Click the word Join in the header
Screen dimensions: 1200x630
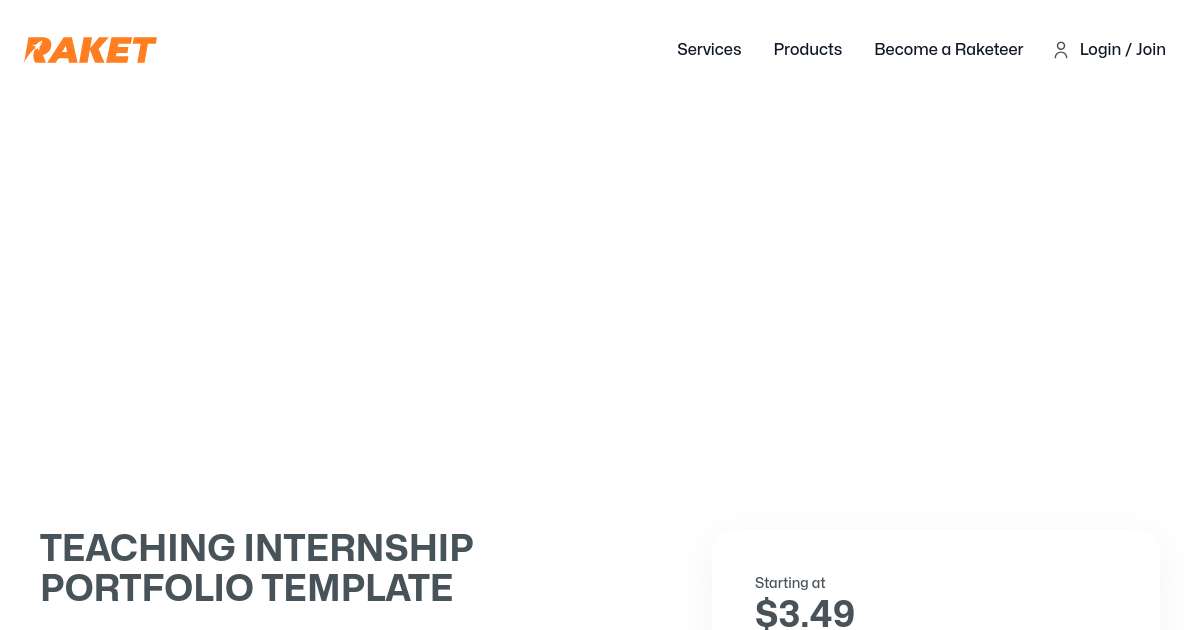(1151, 49)
